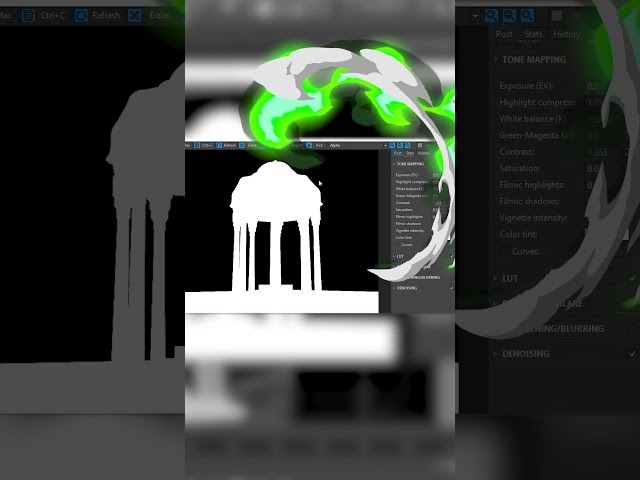The width and height of the screenshot is (640, 480).
Task: Toggle LUT checkmark in small center window
Action: [451, 256]
